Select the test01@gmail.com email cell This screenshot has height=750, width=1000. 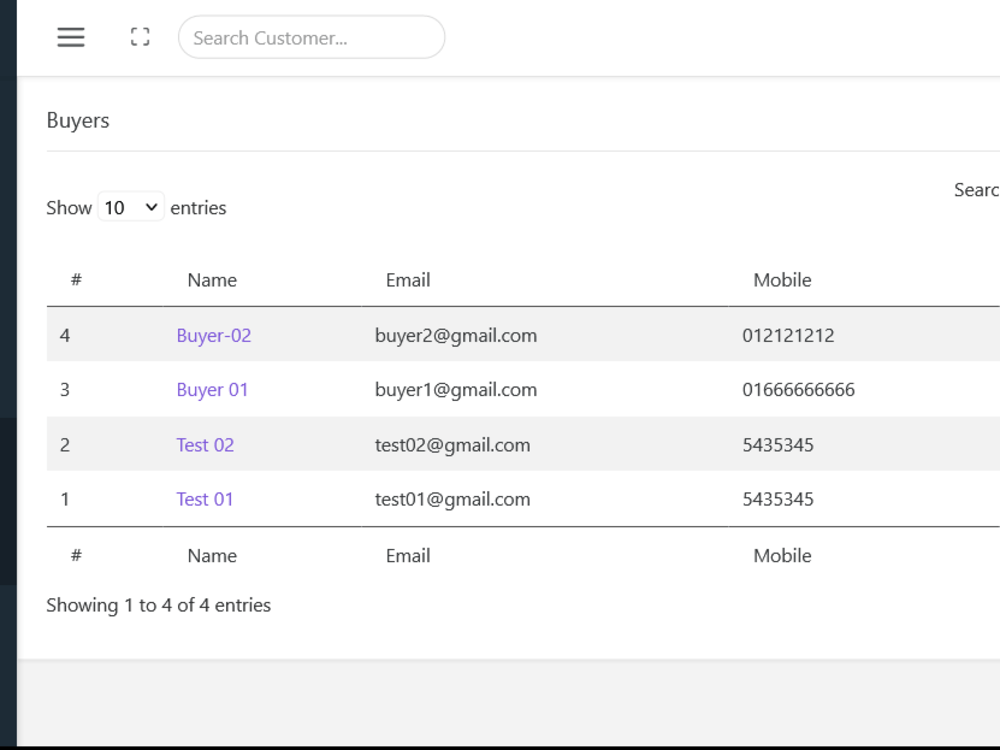pyautogui.click(x=453, y=499)
